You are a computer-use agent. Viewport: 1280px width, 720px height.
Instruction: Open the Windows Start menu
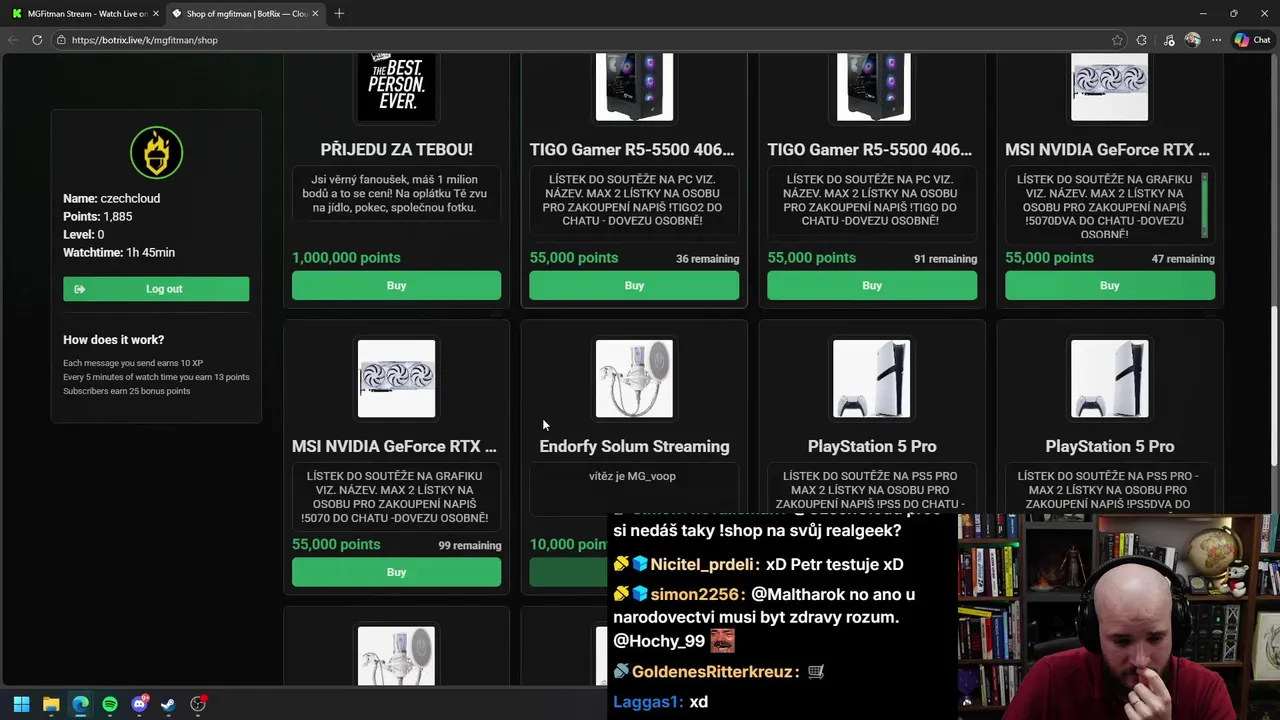(x=21, y=704)
